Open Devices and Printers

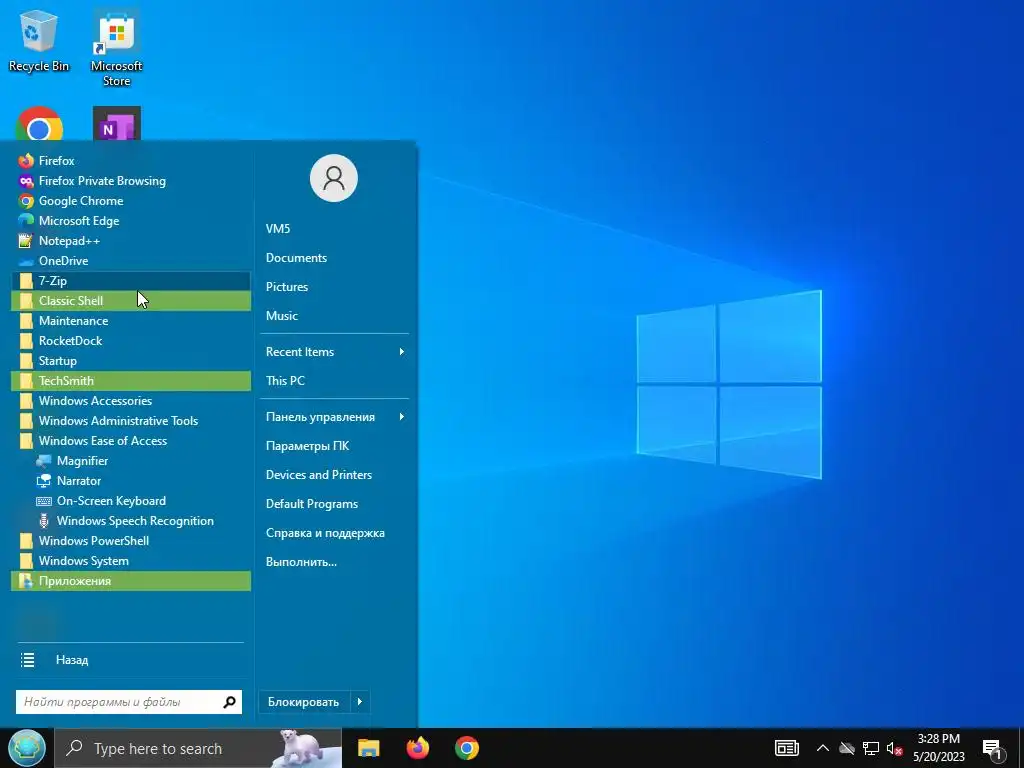coord(334,475)
